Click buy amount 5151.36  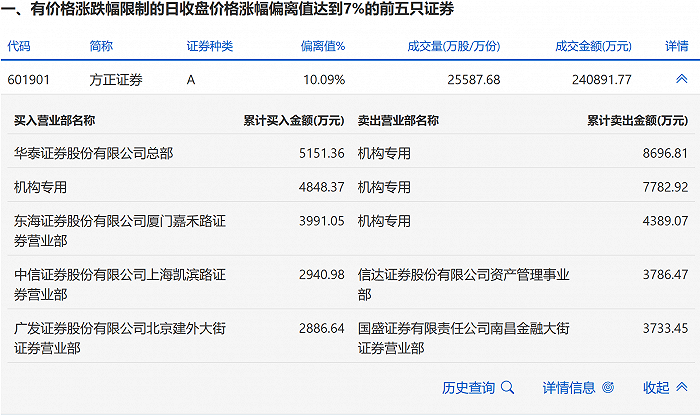322,154
